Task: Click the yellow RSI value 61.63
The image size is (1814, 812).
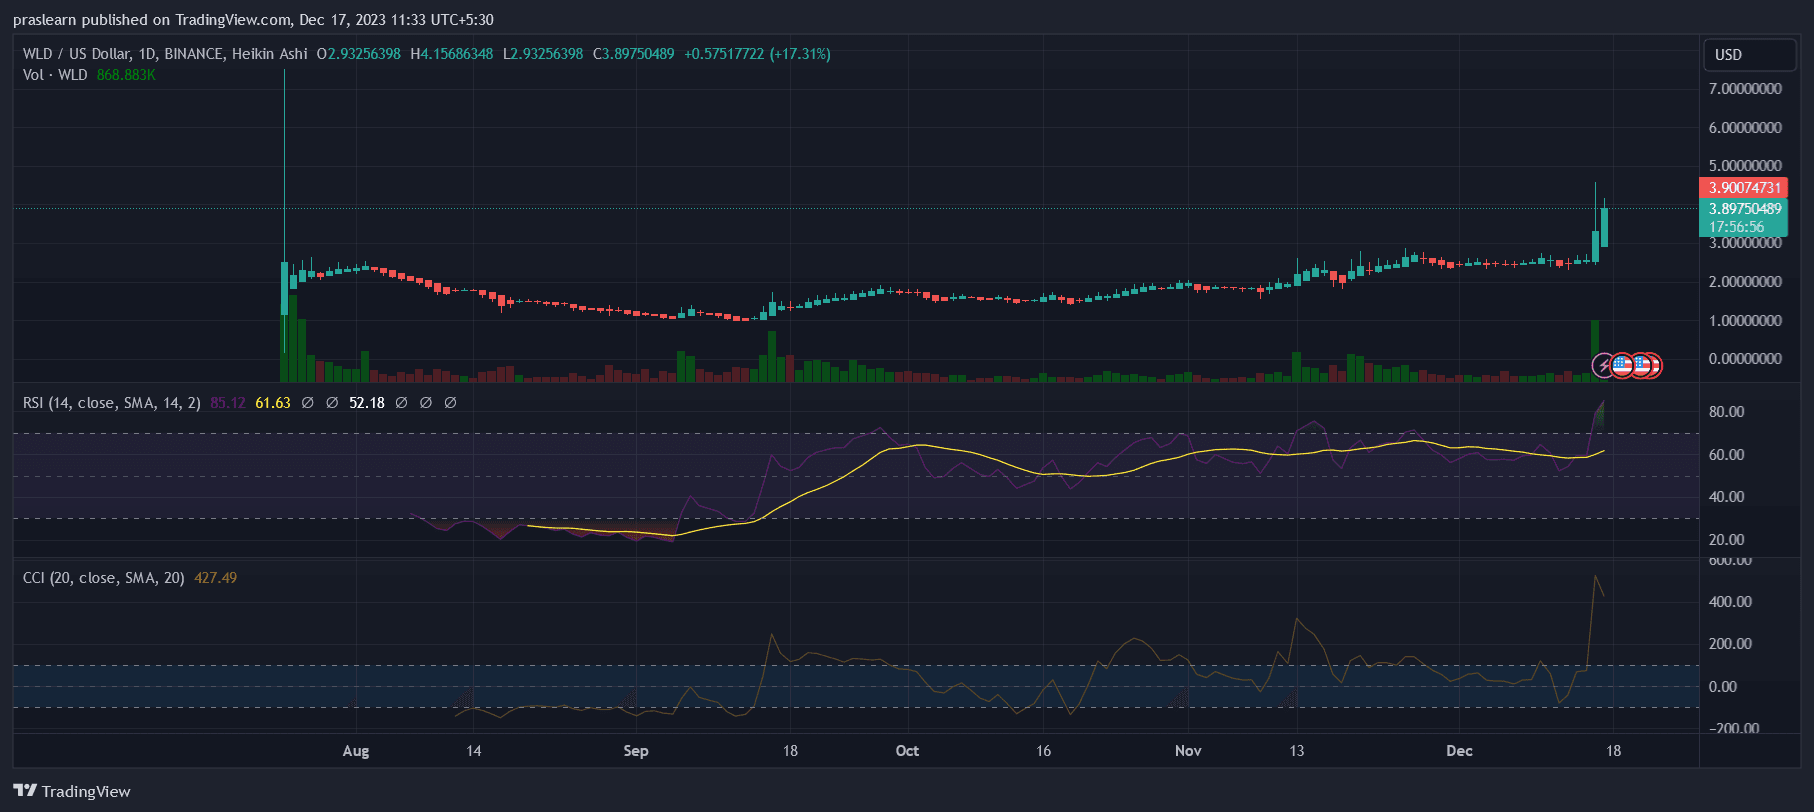Action: coord(273,403)
